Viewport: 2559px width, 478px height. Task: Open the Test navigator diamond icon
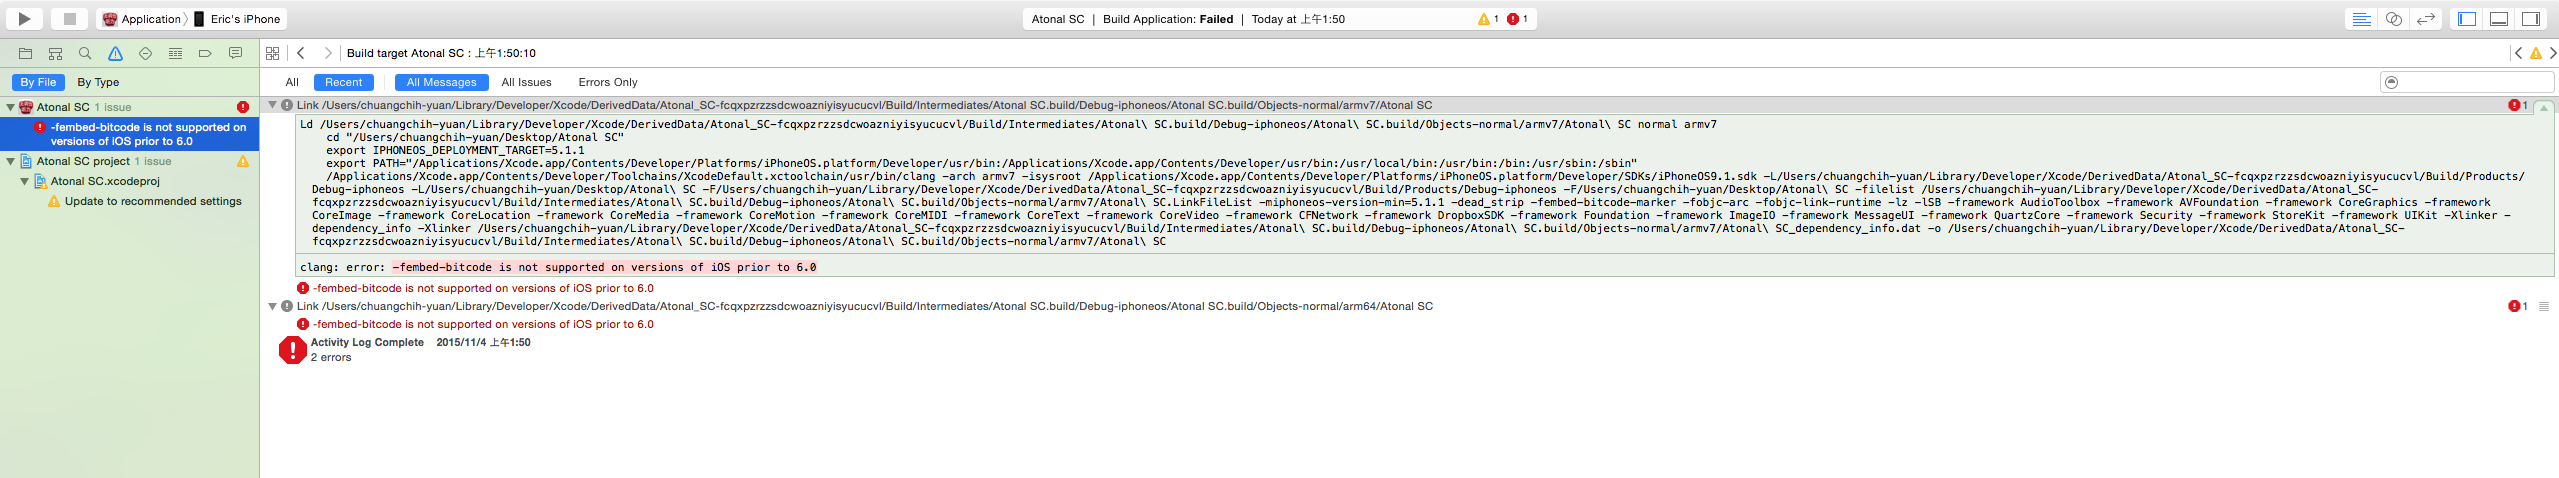click(x=145, y=53)
